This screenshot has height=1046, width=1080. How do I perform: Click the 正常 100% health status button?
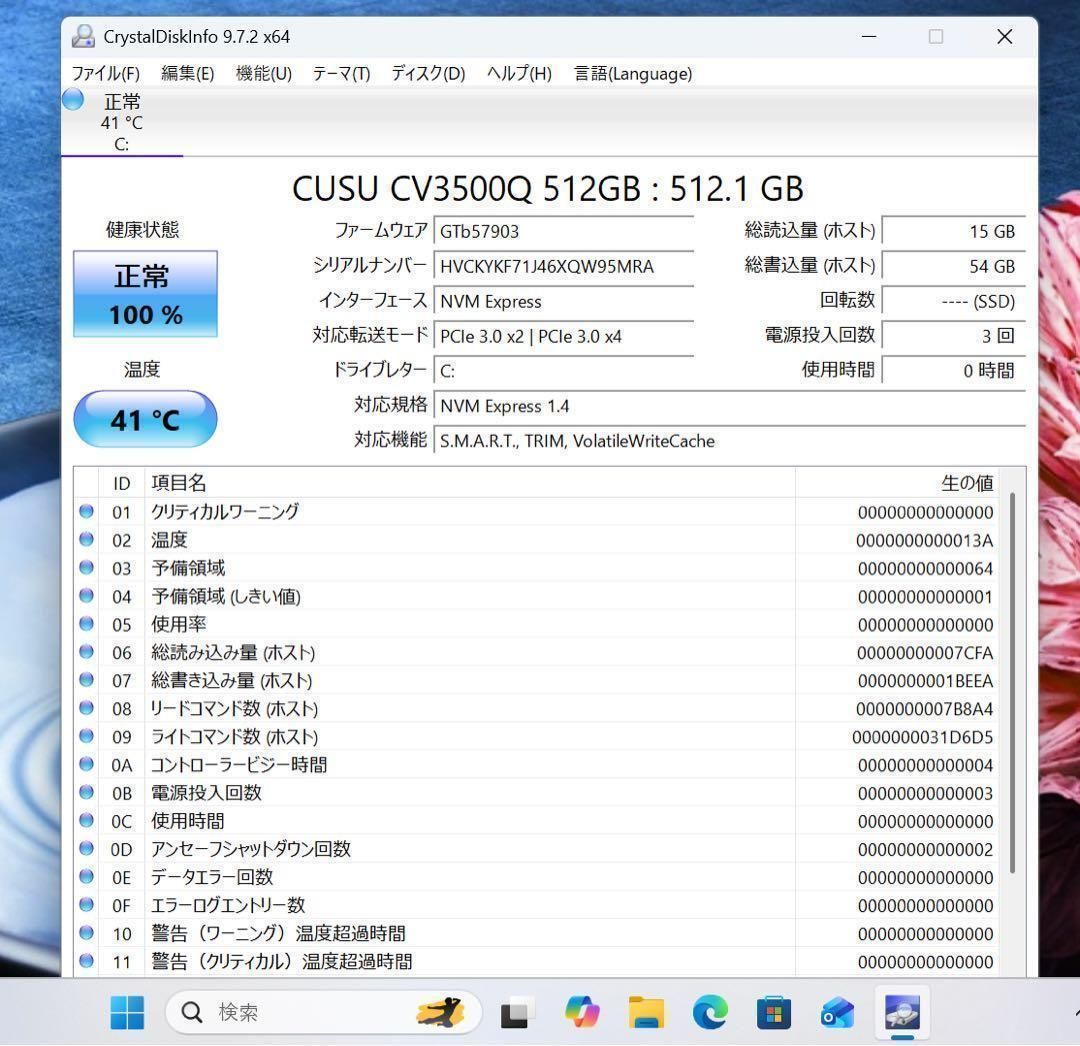pos(145,295)
